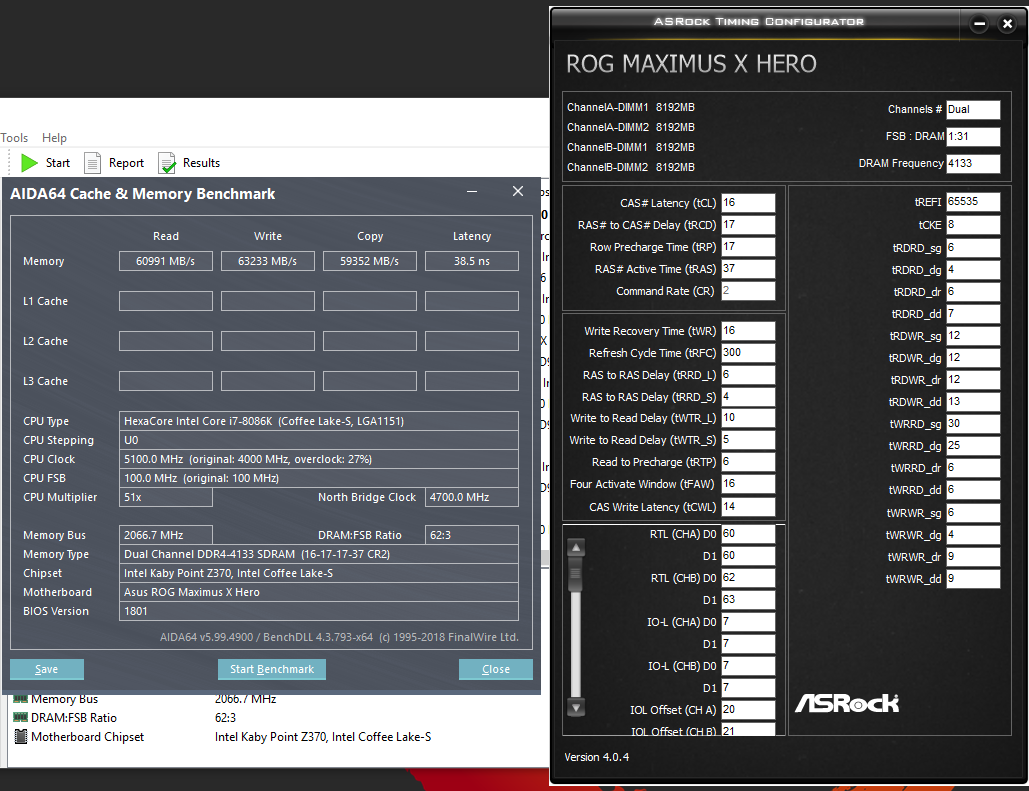Viewport: 1029px width, 791px height.
Task: Open the Tools menu
Action: 14,137
